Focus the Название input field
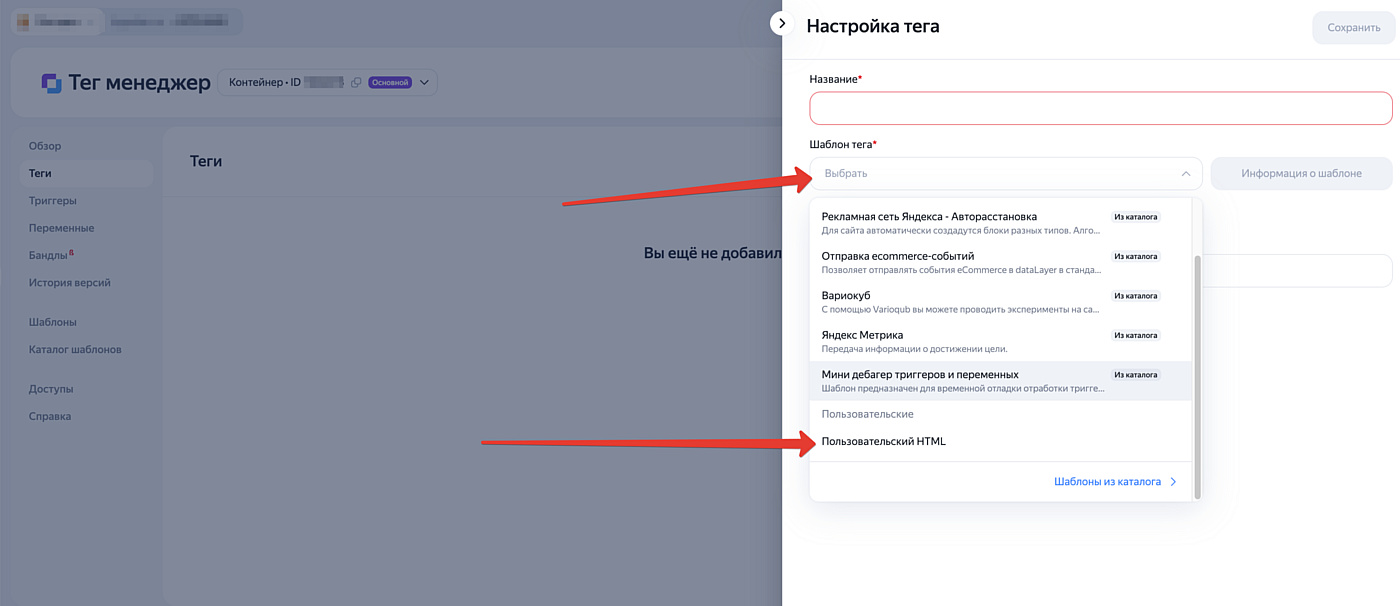This screenshot has width=1400, height=606. pos(1100,108)
